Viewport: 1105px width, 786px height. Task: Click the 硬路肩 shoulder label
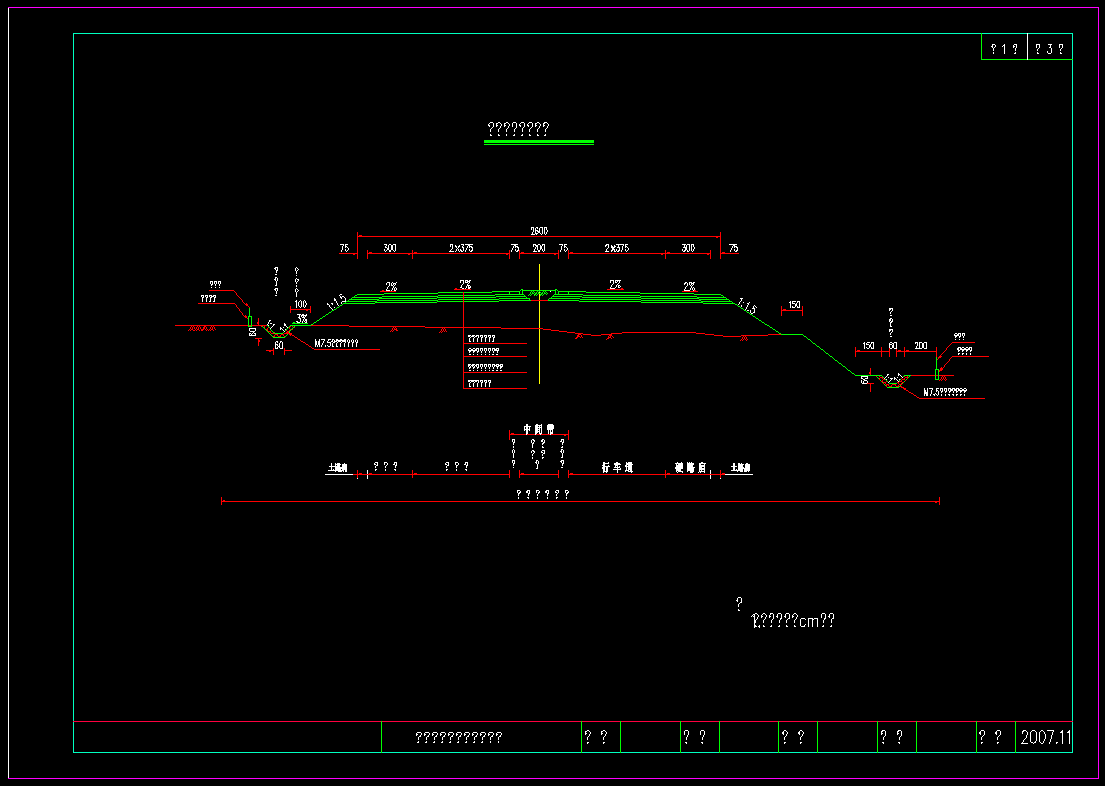pos(690,467)
